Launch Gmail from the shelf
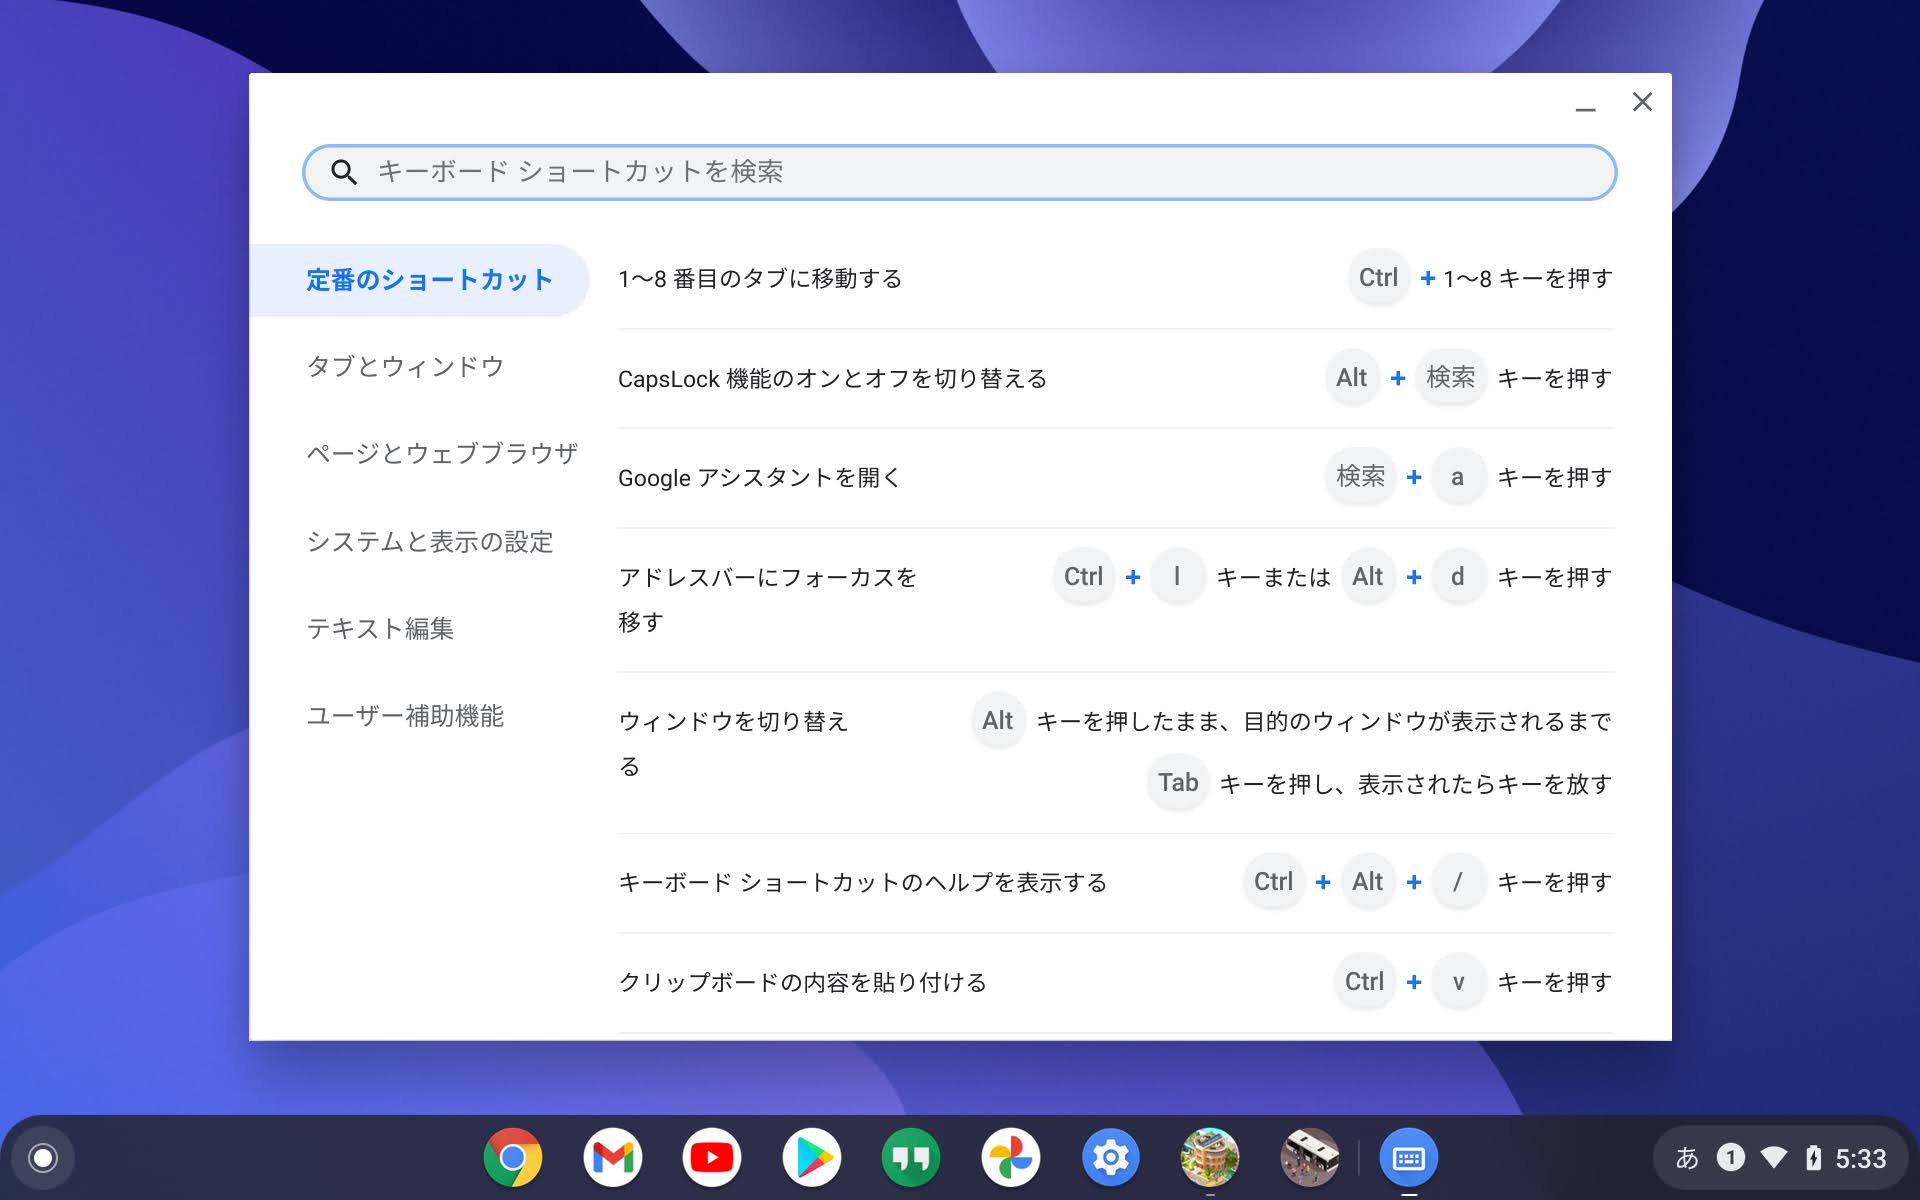1920x1200 pixels. [x=612, y=1158]
